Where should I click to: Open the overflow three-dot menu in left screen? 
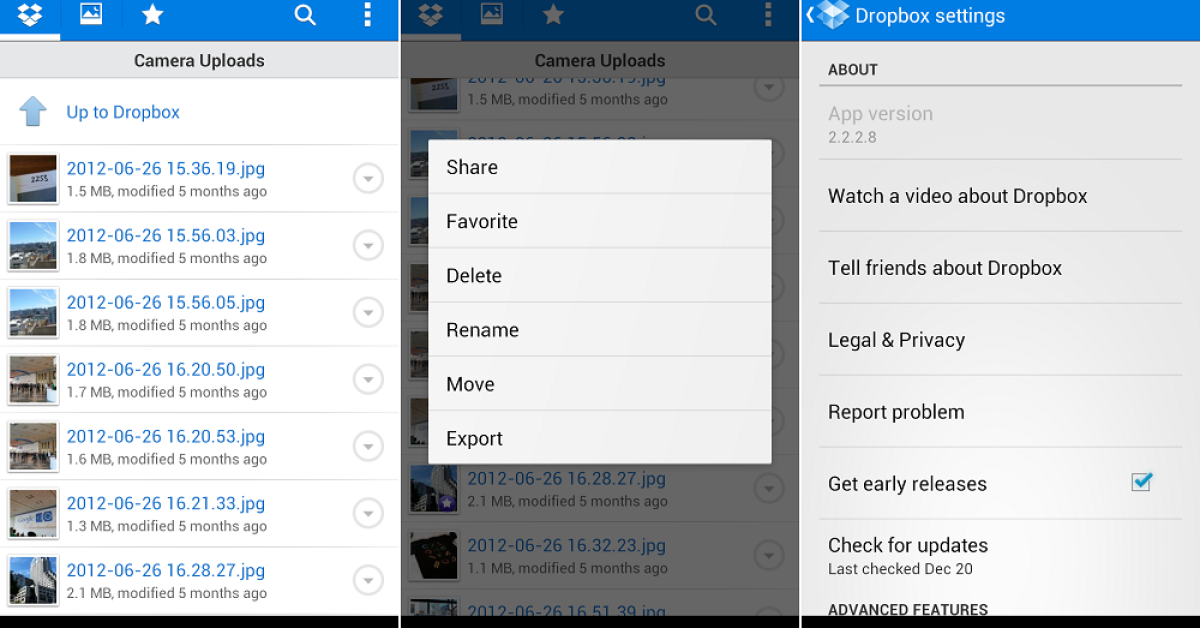coord(367,15)
